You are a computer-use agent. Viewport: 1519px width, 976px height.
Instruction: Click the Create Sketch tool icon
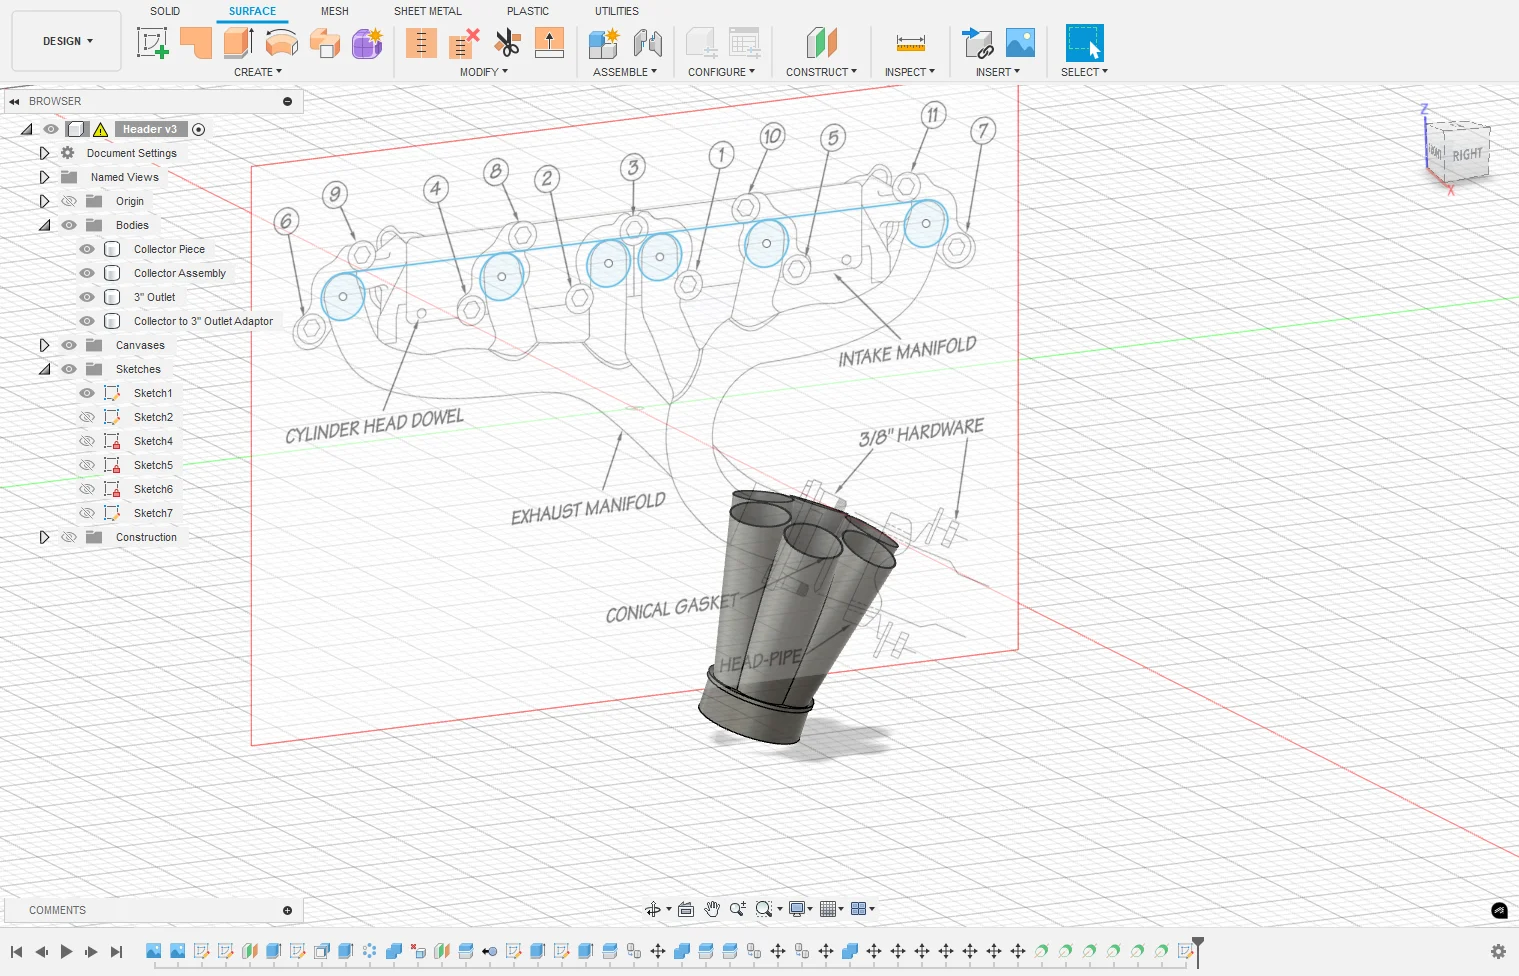pyautogui.click(x=152, y=43)
